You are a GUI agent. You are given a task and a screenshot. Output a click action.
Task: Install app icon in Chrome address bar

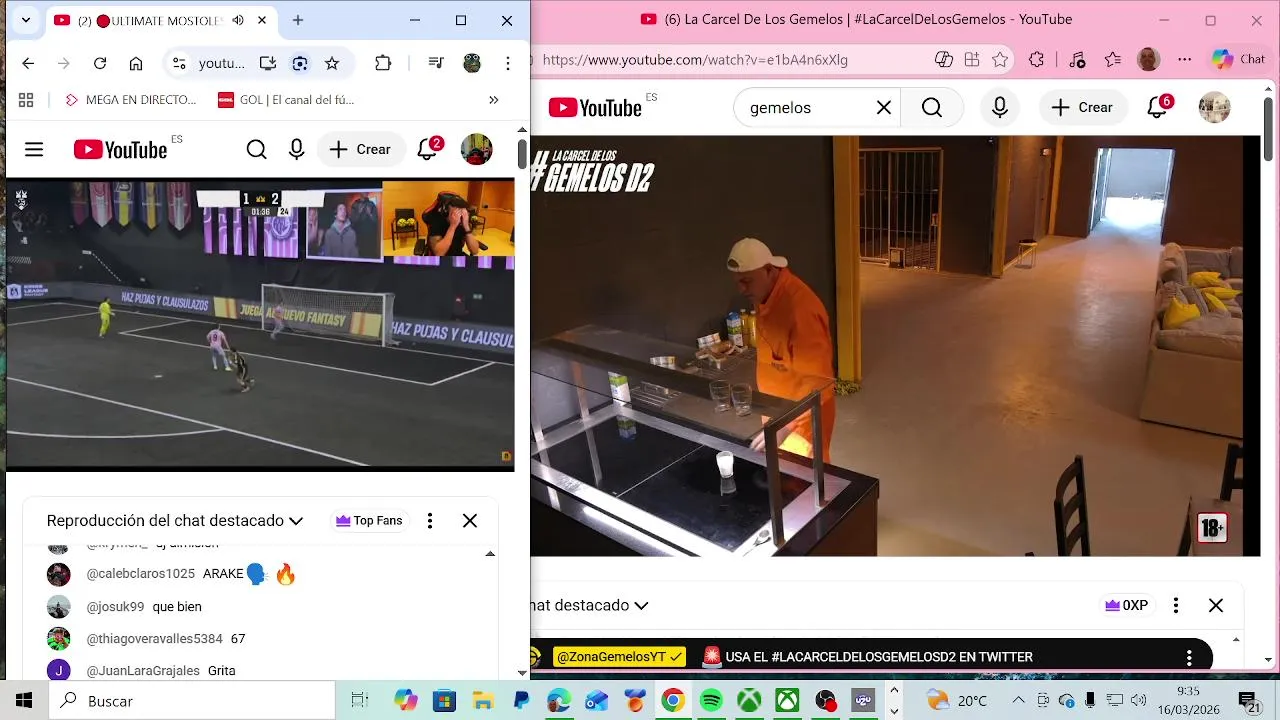267,63
